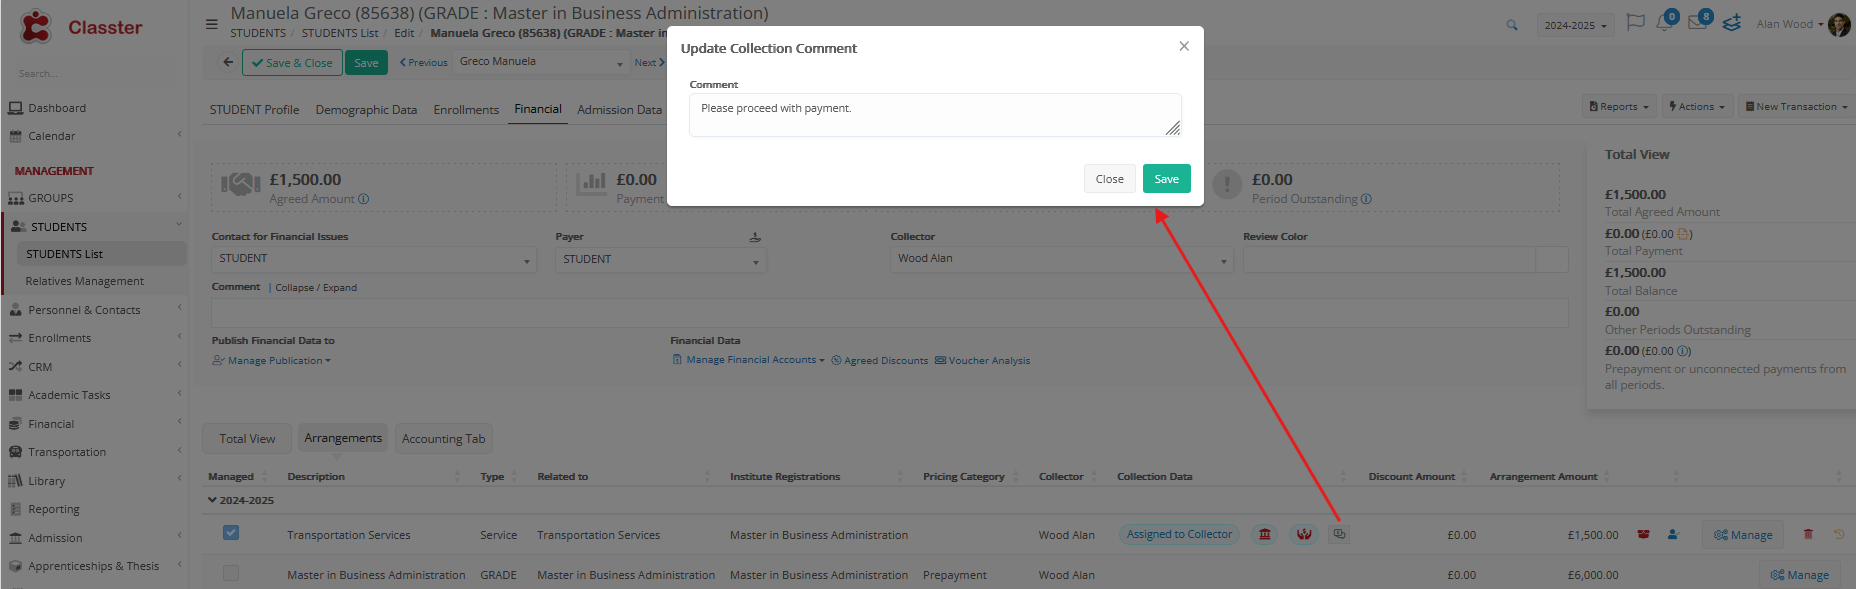Click the Close button in comment dialog
The image size is (1856, 589).
(1109, 179)
